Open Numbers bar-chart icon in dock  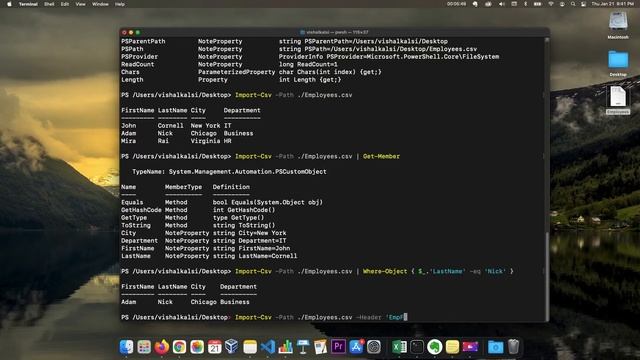(x=285, y=347)
